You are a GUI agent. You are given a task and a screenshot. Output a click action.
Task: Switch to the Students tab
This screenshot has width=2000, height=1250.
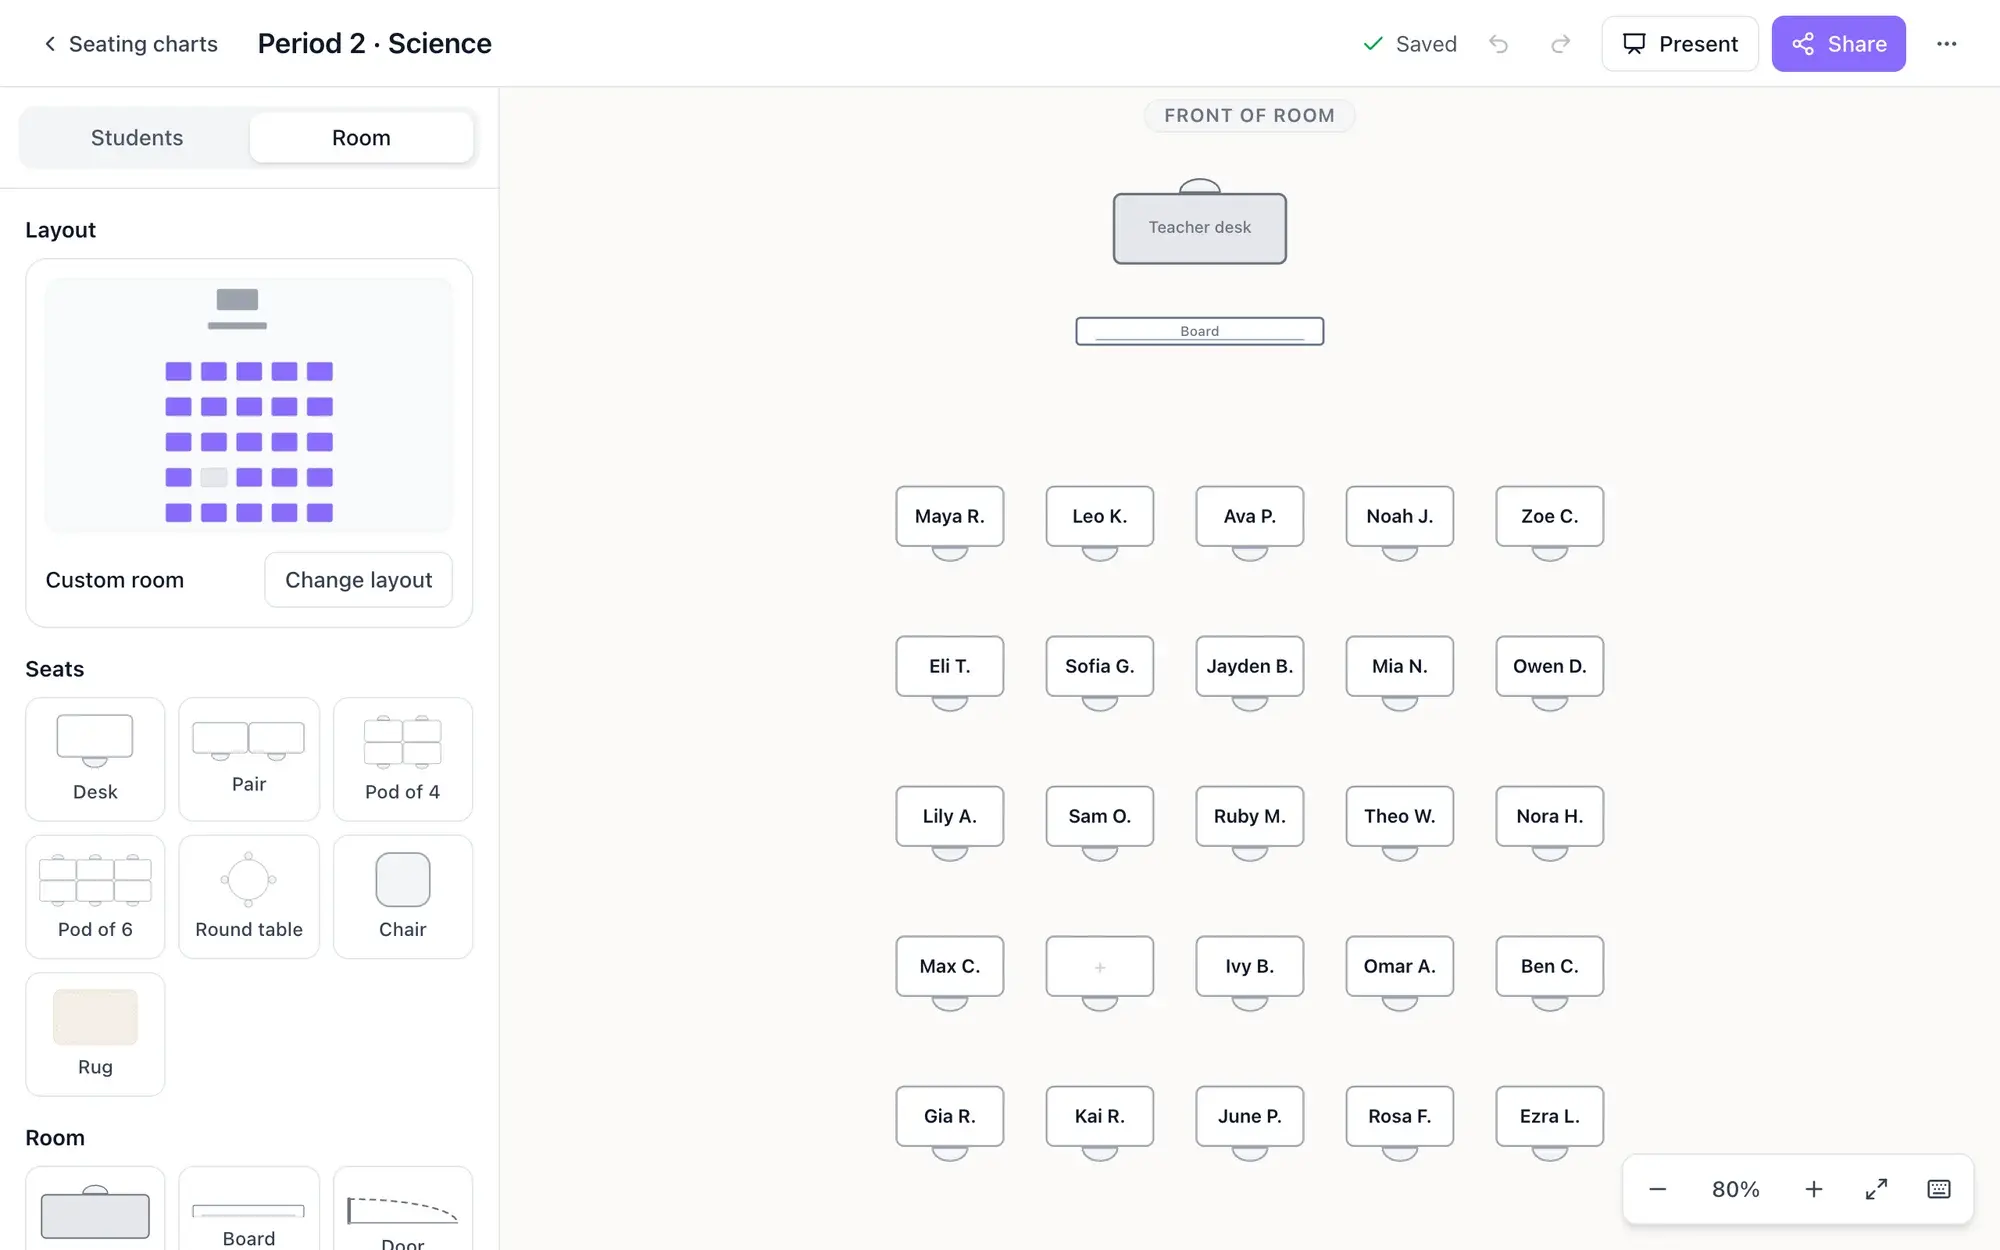coord(137,138)
